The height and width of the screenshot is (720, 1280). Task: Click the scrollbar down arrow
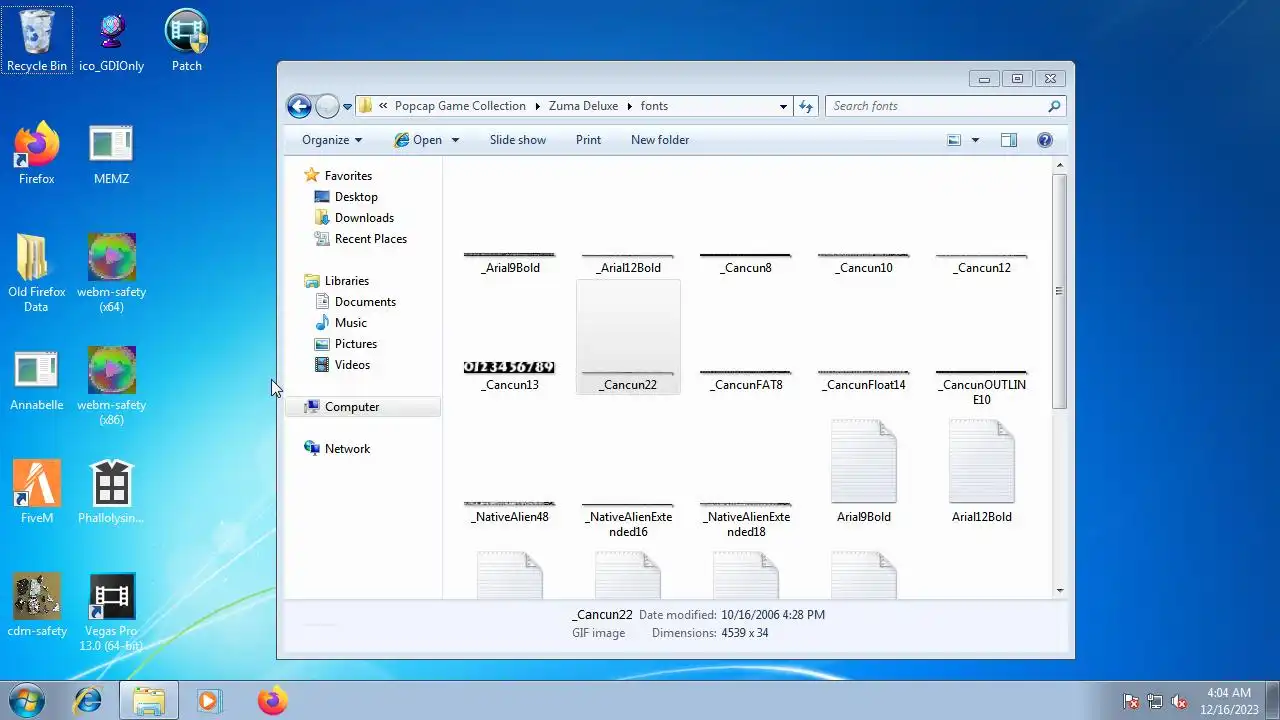(1059, 590)
